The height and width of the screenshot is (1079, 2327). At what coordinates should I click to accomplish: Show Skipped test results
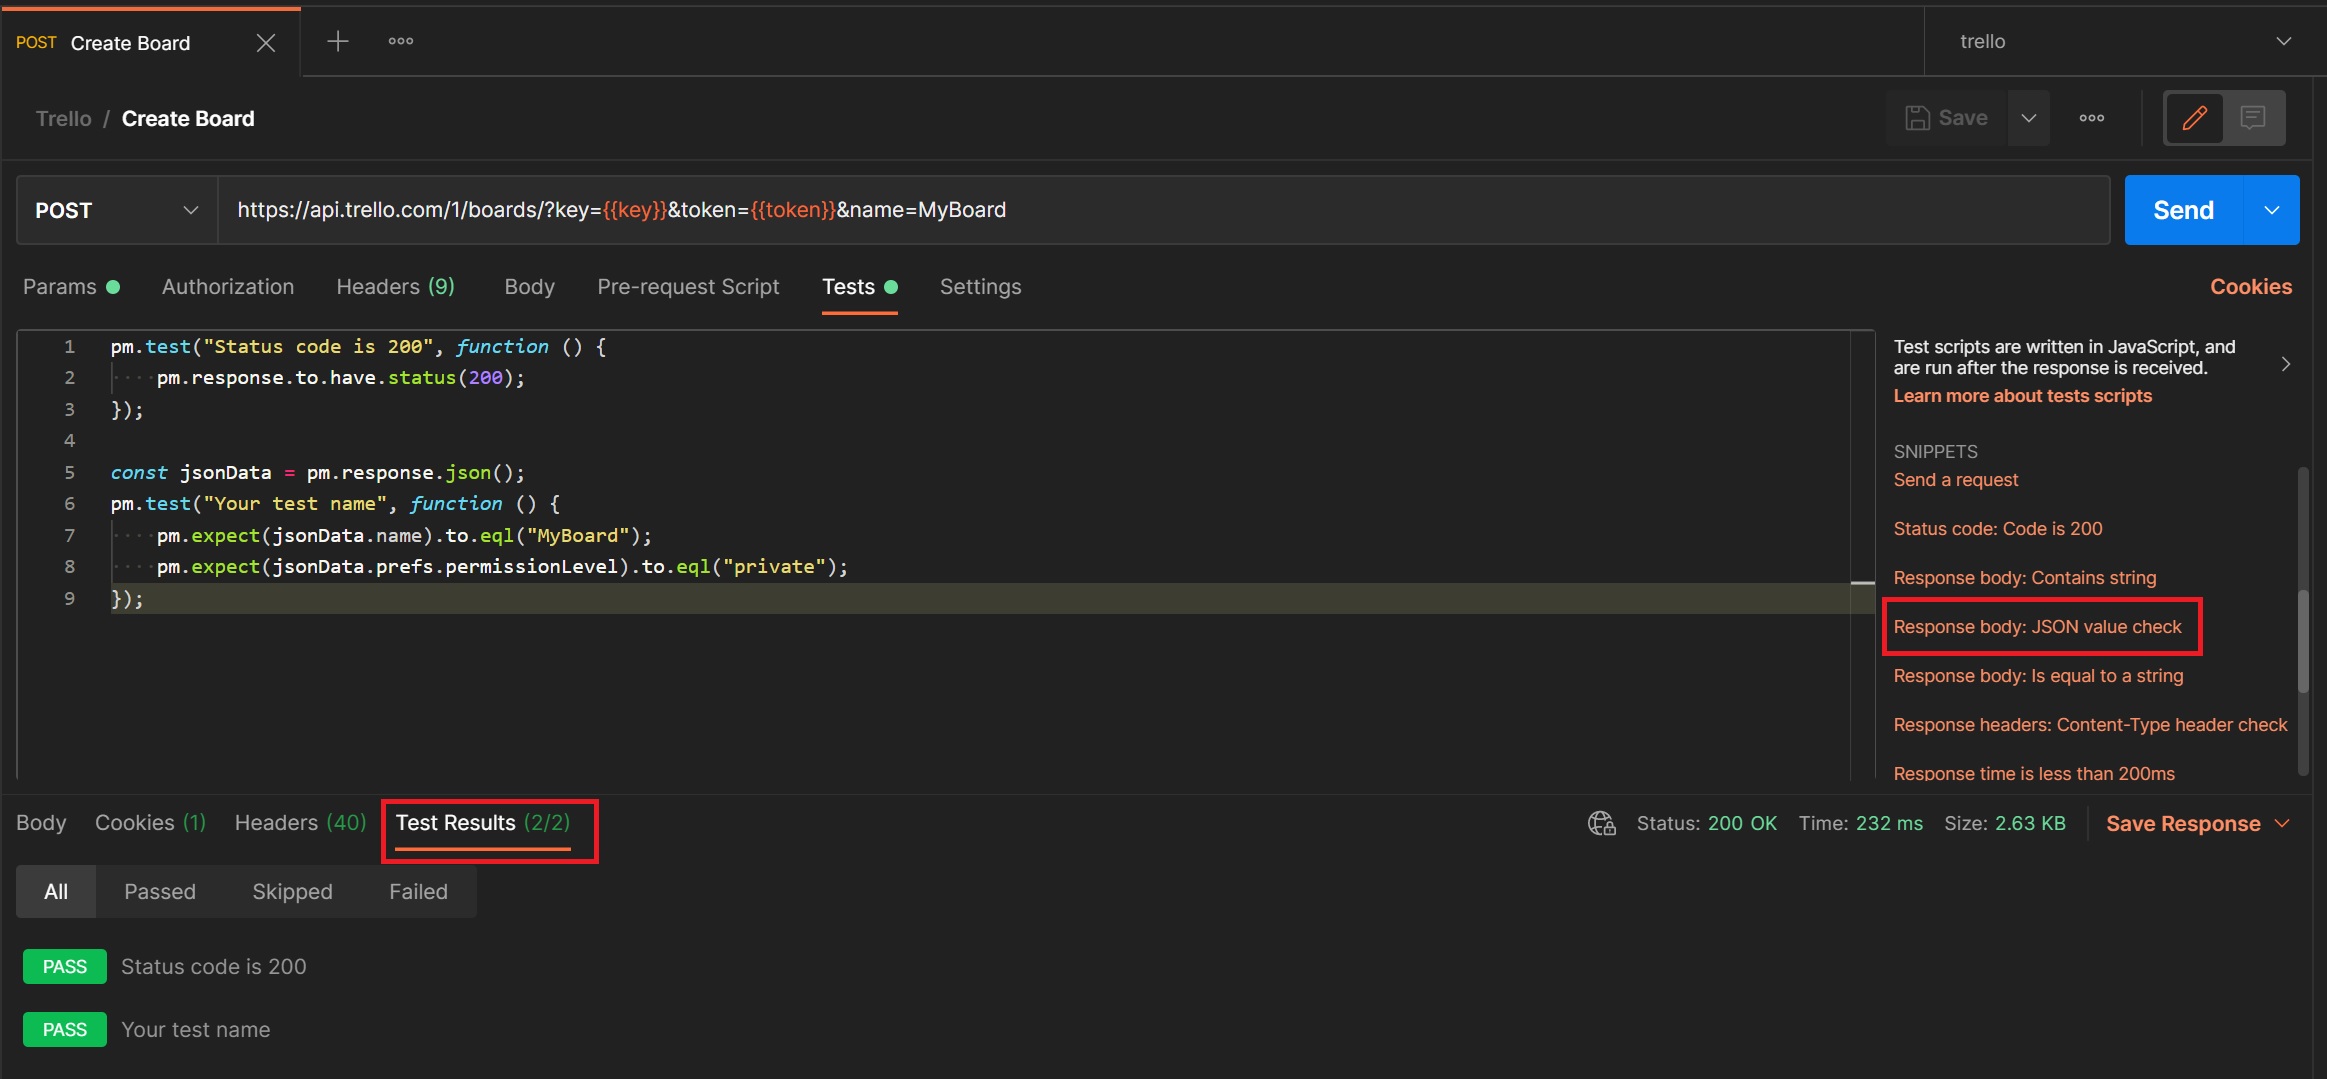click(292, 891)
